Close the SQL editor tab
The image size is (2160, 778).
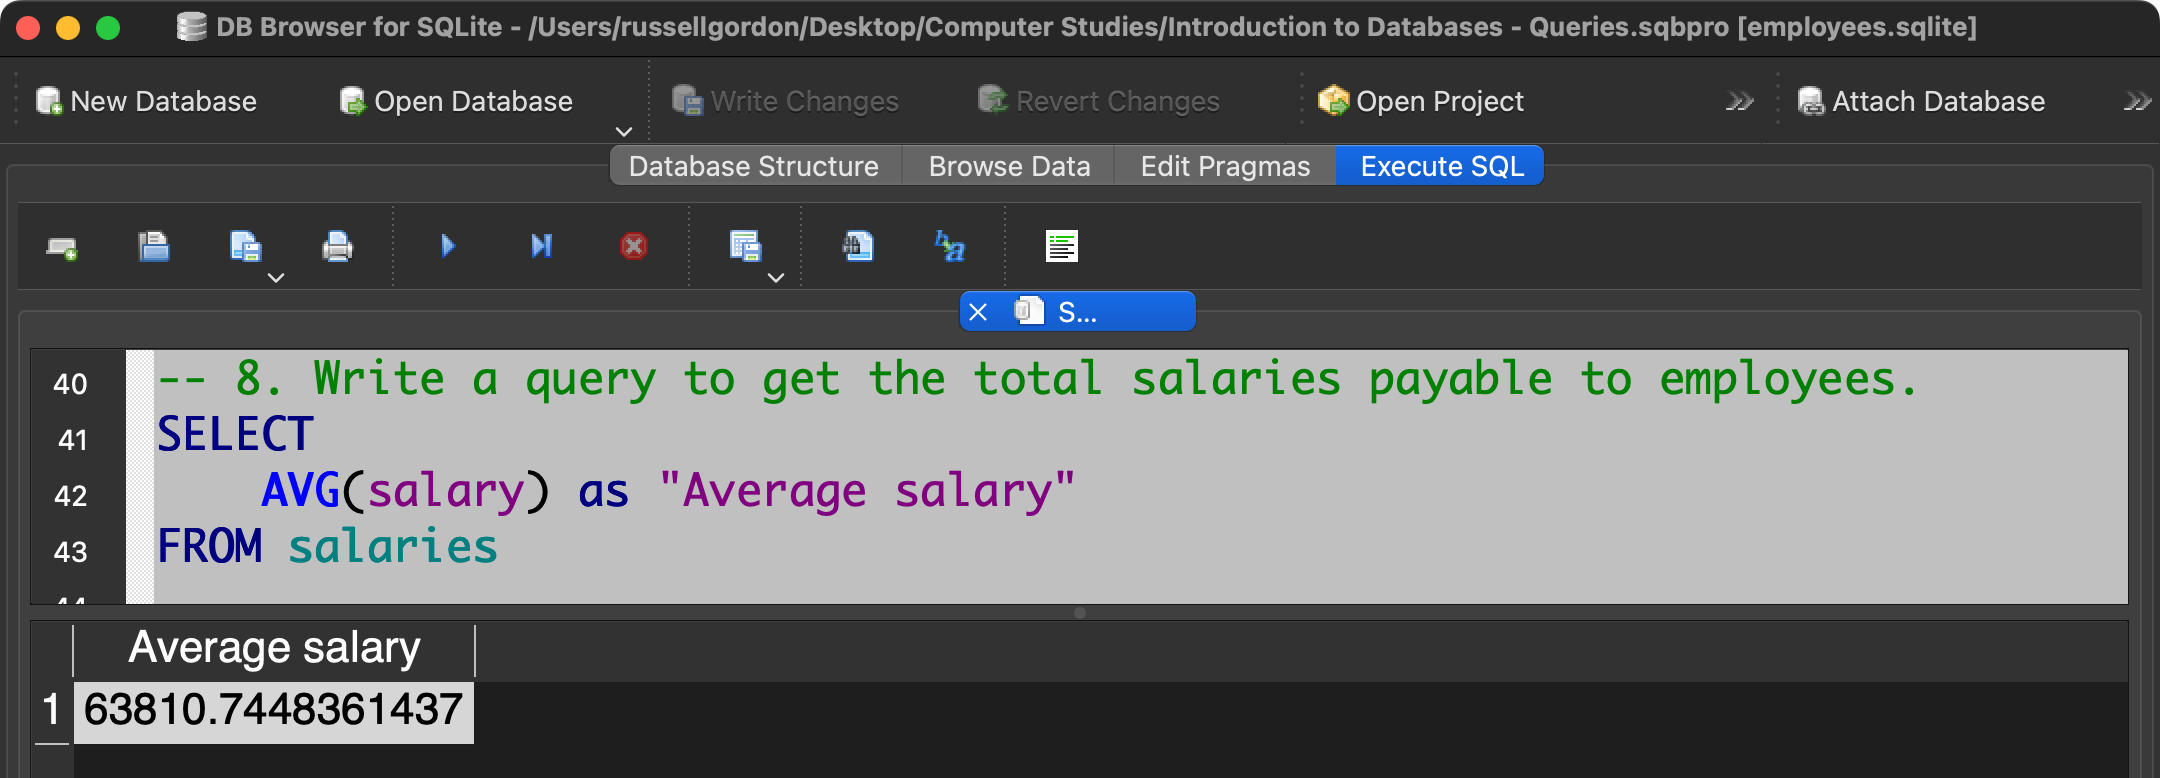(978, 312)
